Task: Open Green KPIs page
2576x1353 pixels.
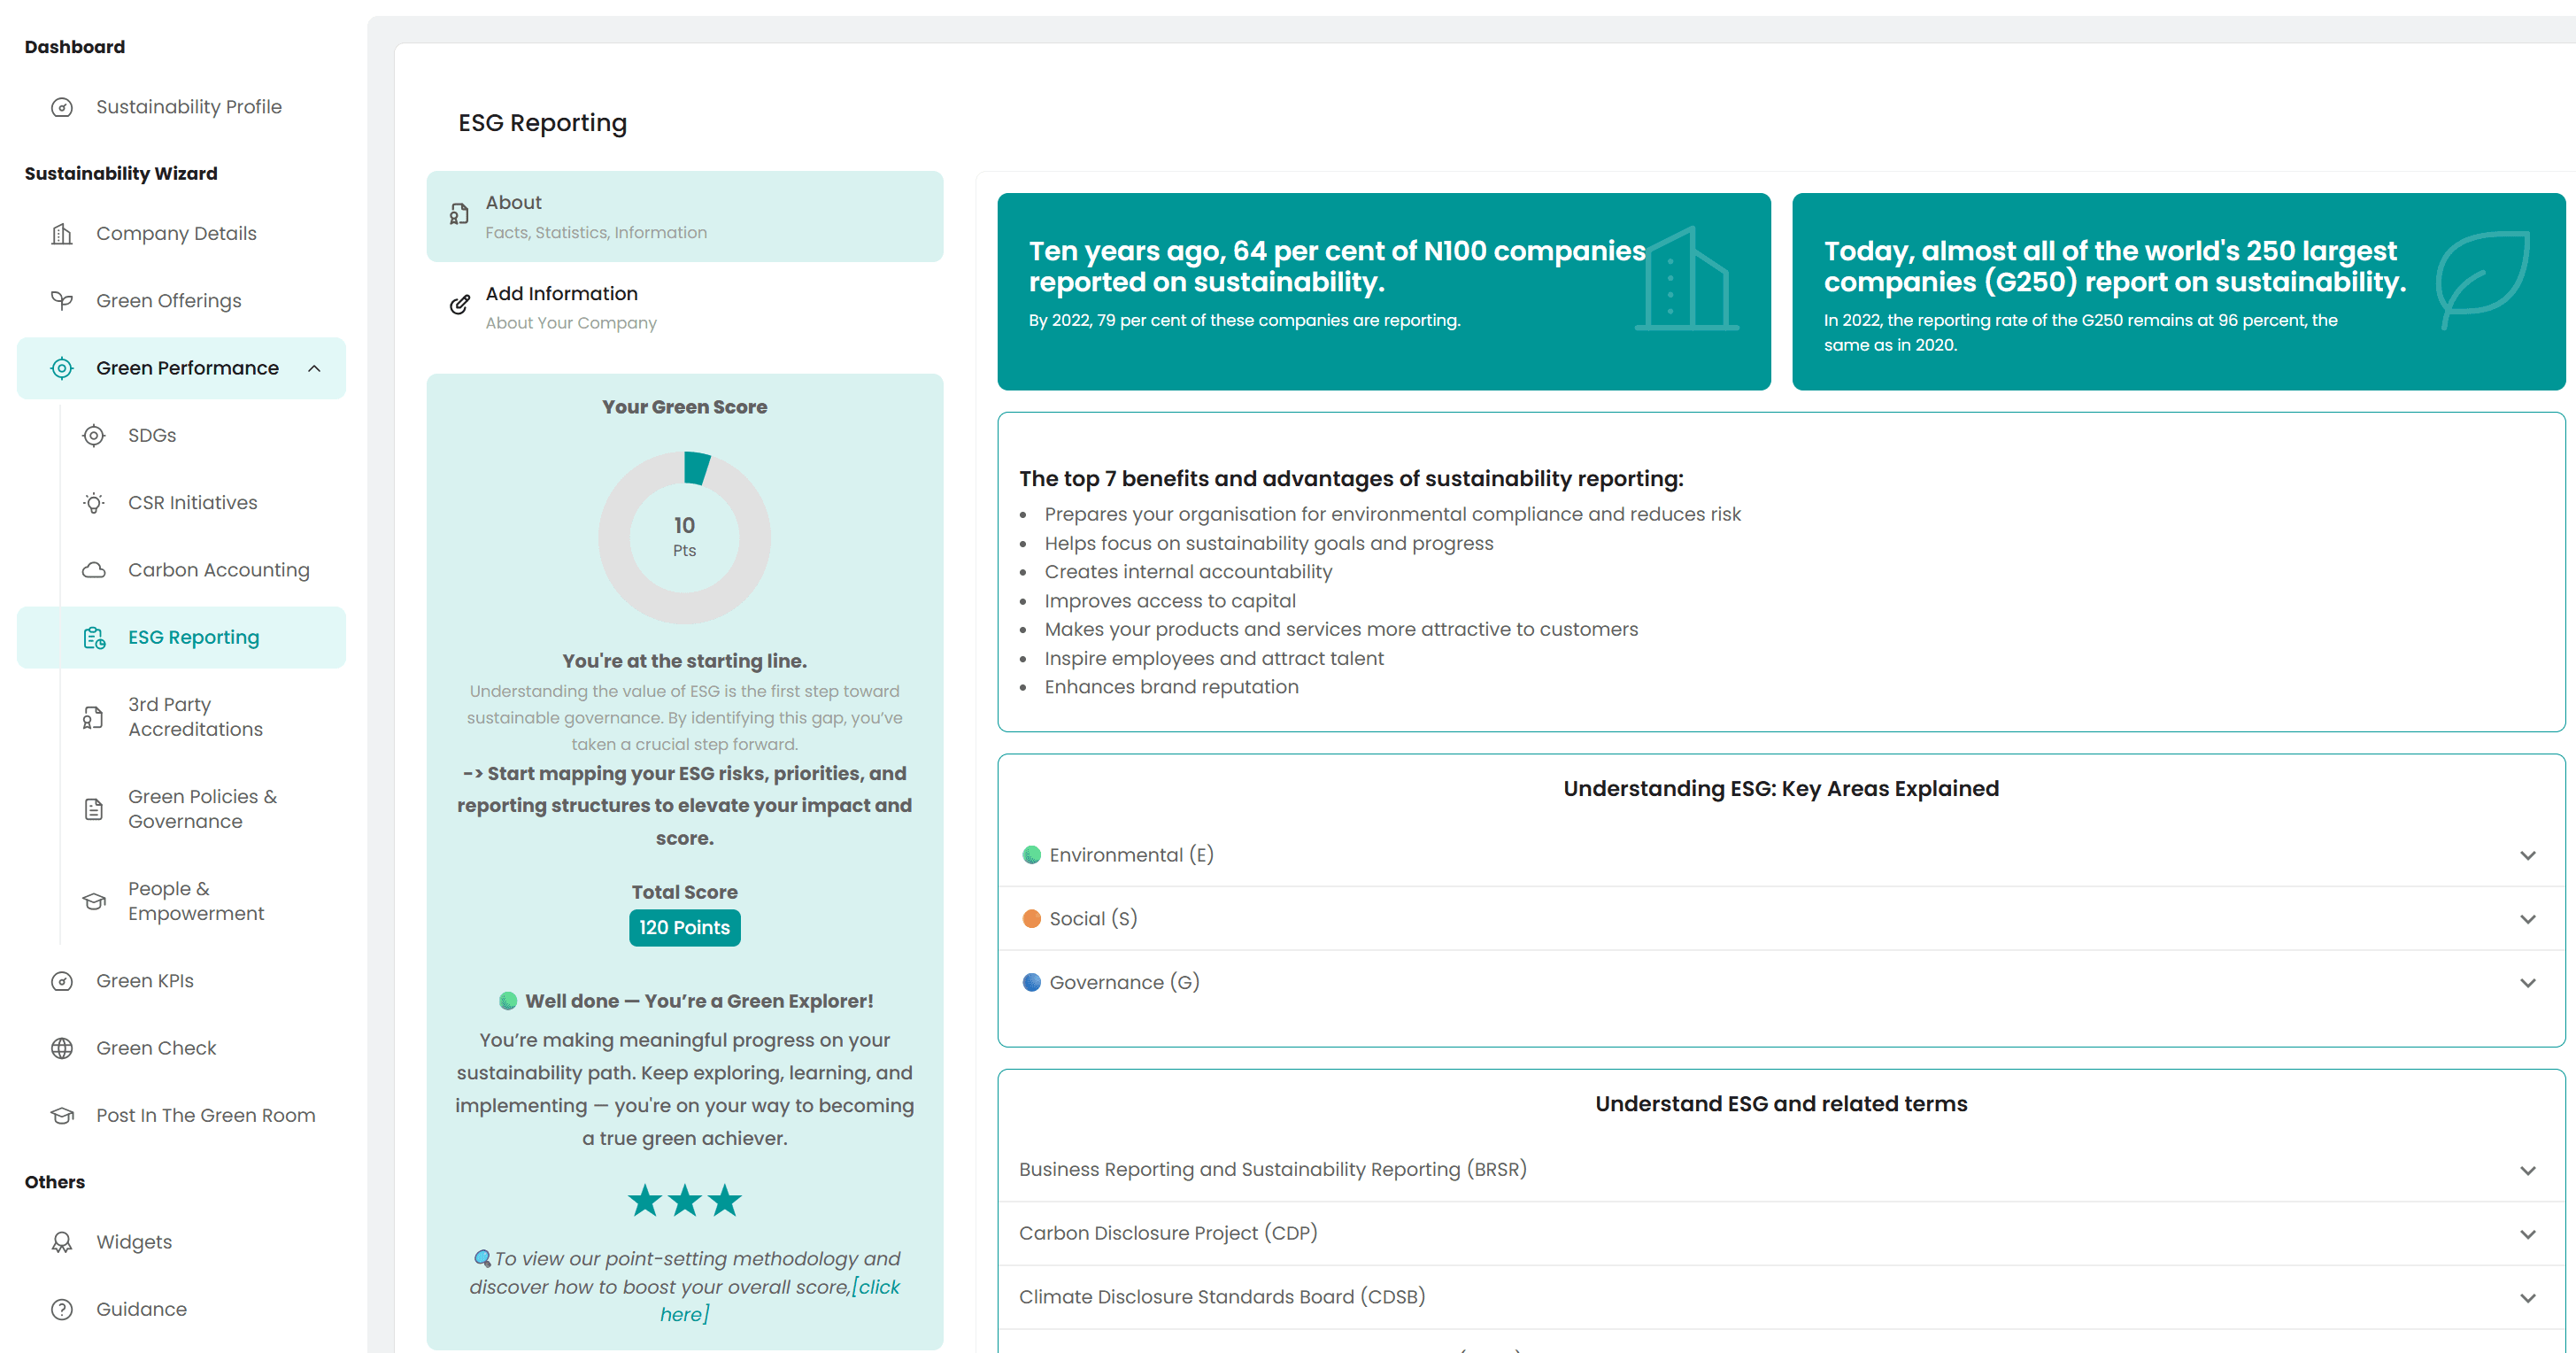Action: (181, 981)
